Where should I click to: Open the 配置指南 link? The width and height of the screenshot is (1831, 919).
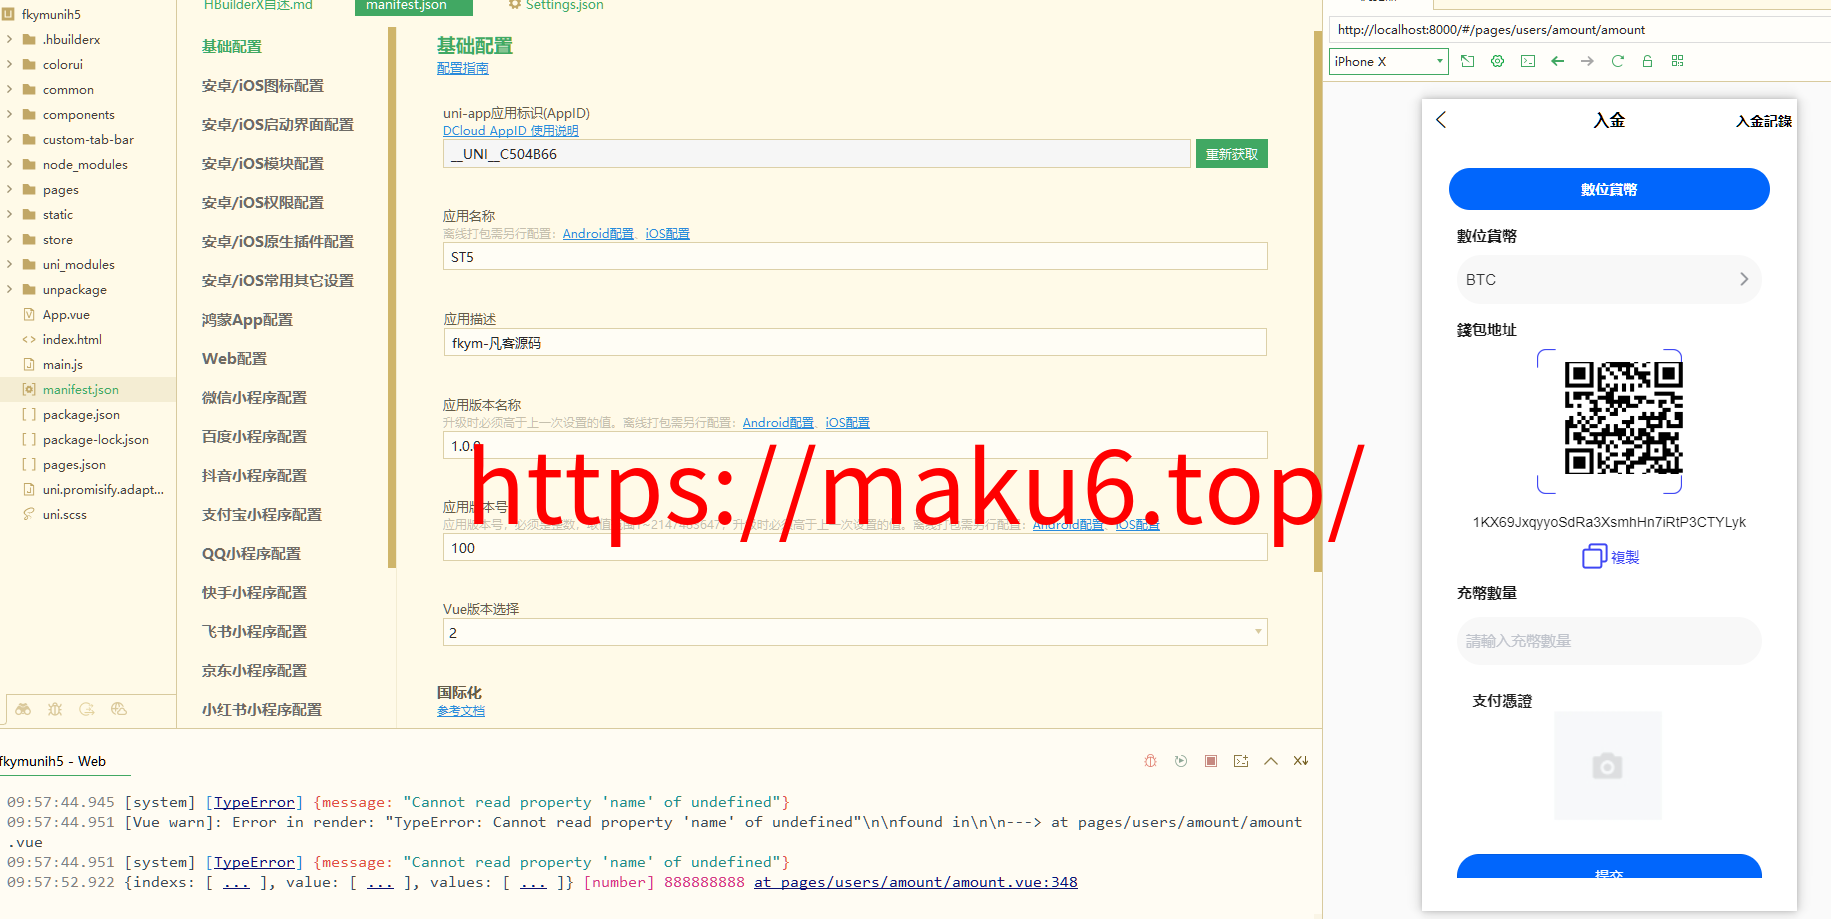pyautogui.click(x=463, y=68)
